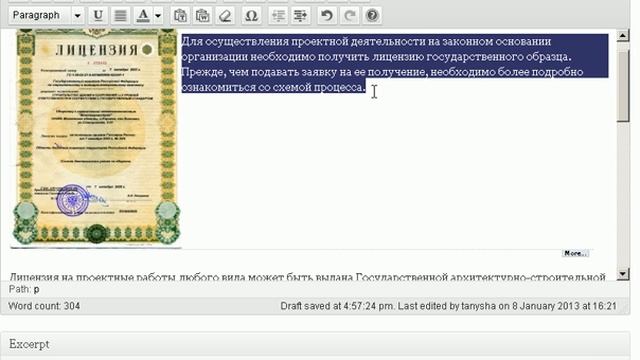Apply the text color A button
Screen dimensions: 640x360
pos(143,16)
